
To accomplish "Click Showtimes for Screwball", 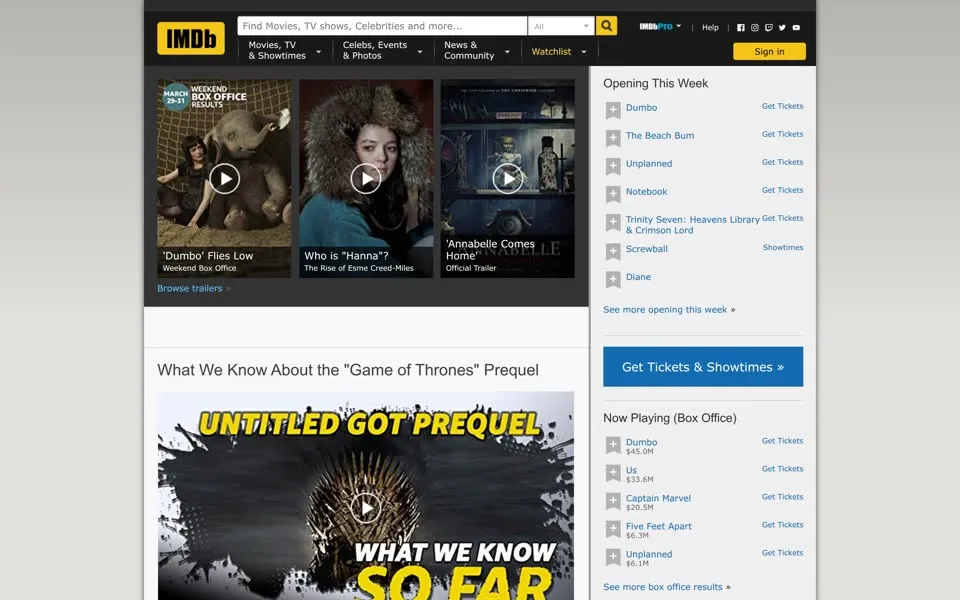I will (x=782, y=247).
